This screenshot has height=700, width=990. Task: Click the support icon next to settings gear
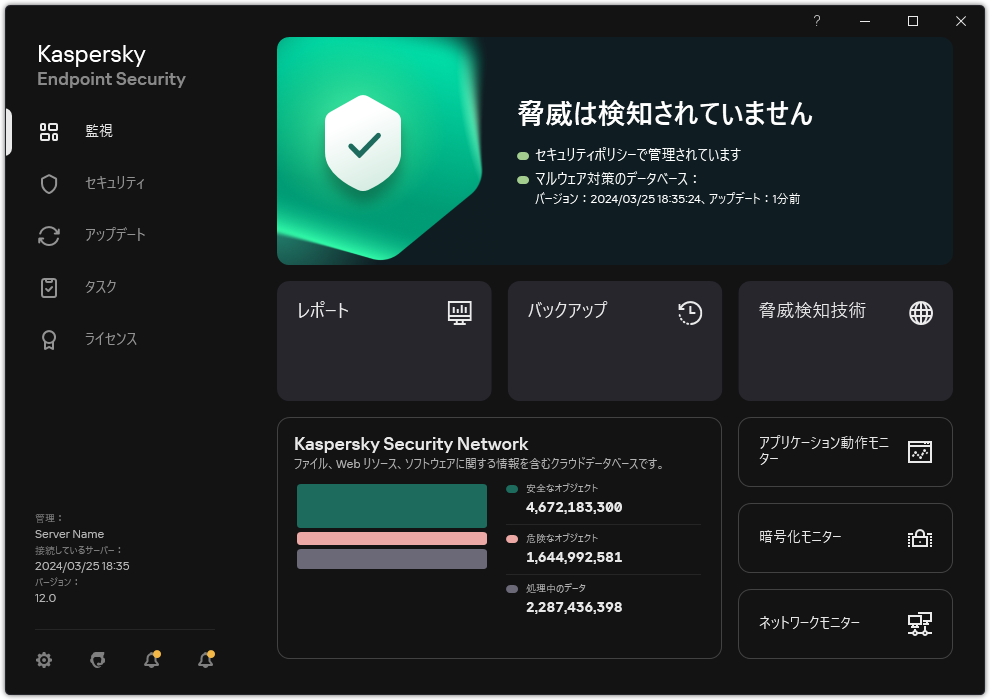click(x=97, y=660)
